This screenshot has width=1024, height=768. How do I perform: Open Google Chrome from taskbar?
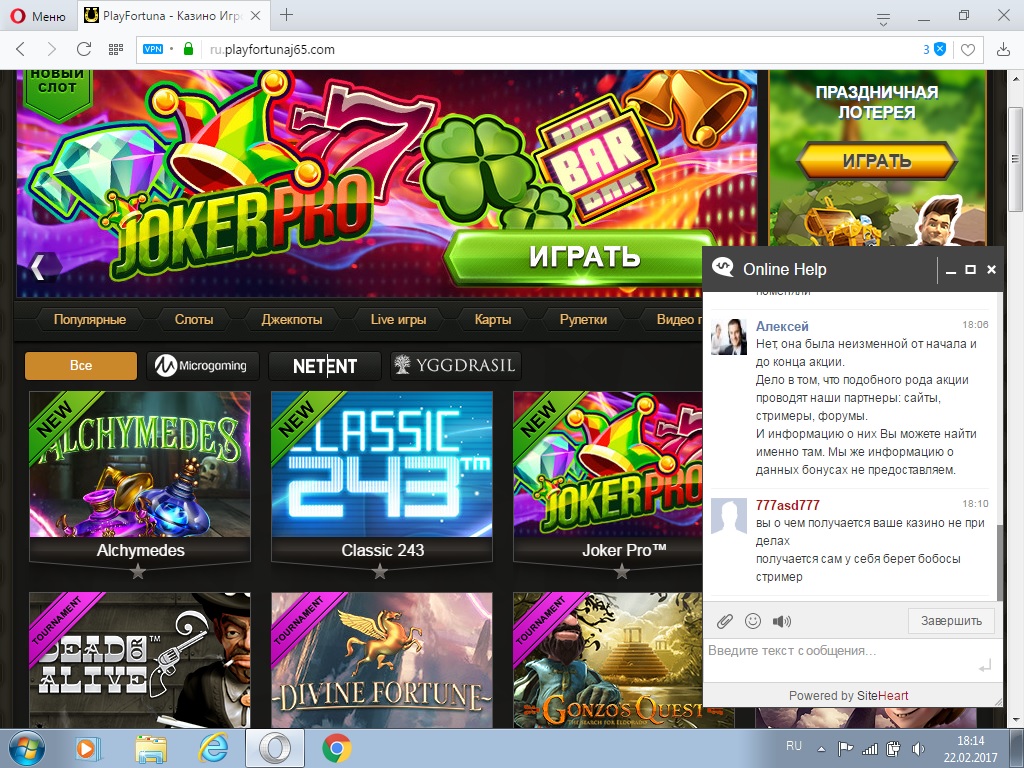pos(337,748)
